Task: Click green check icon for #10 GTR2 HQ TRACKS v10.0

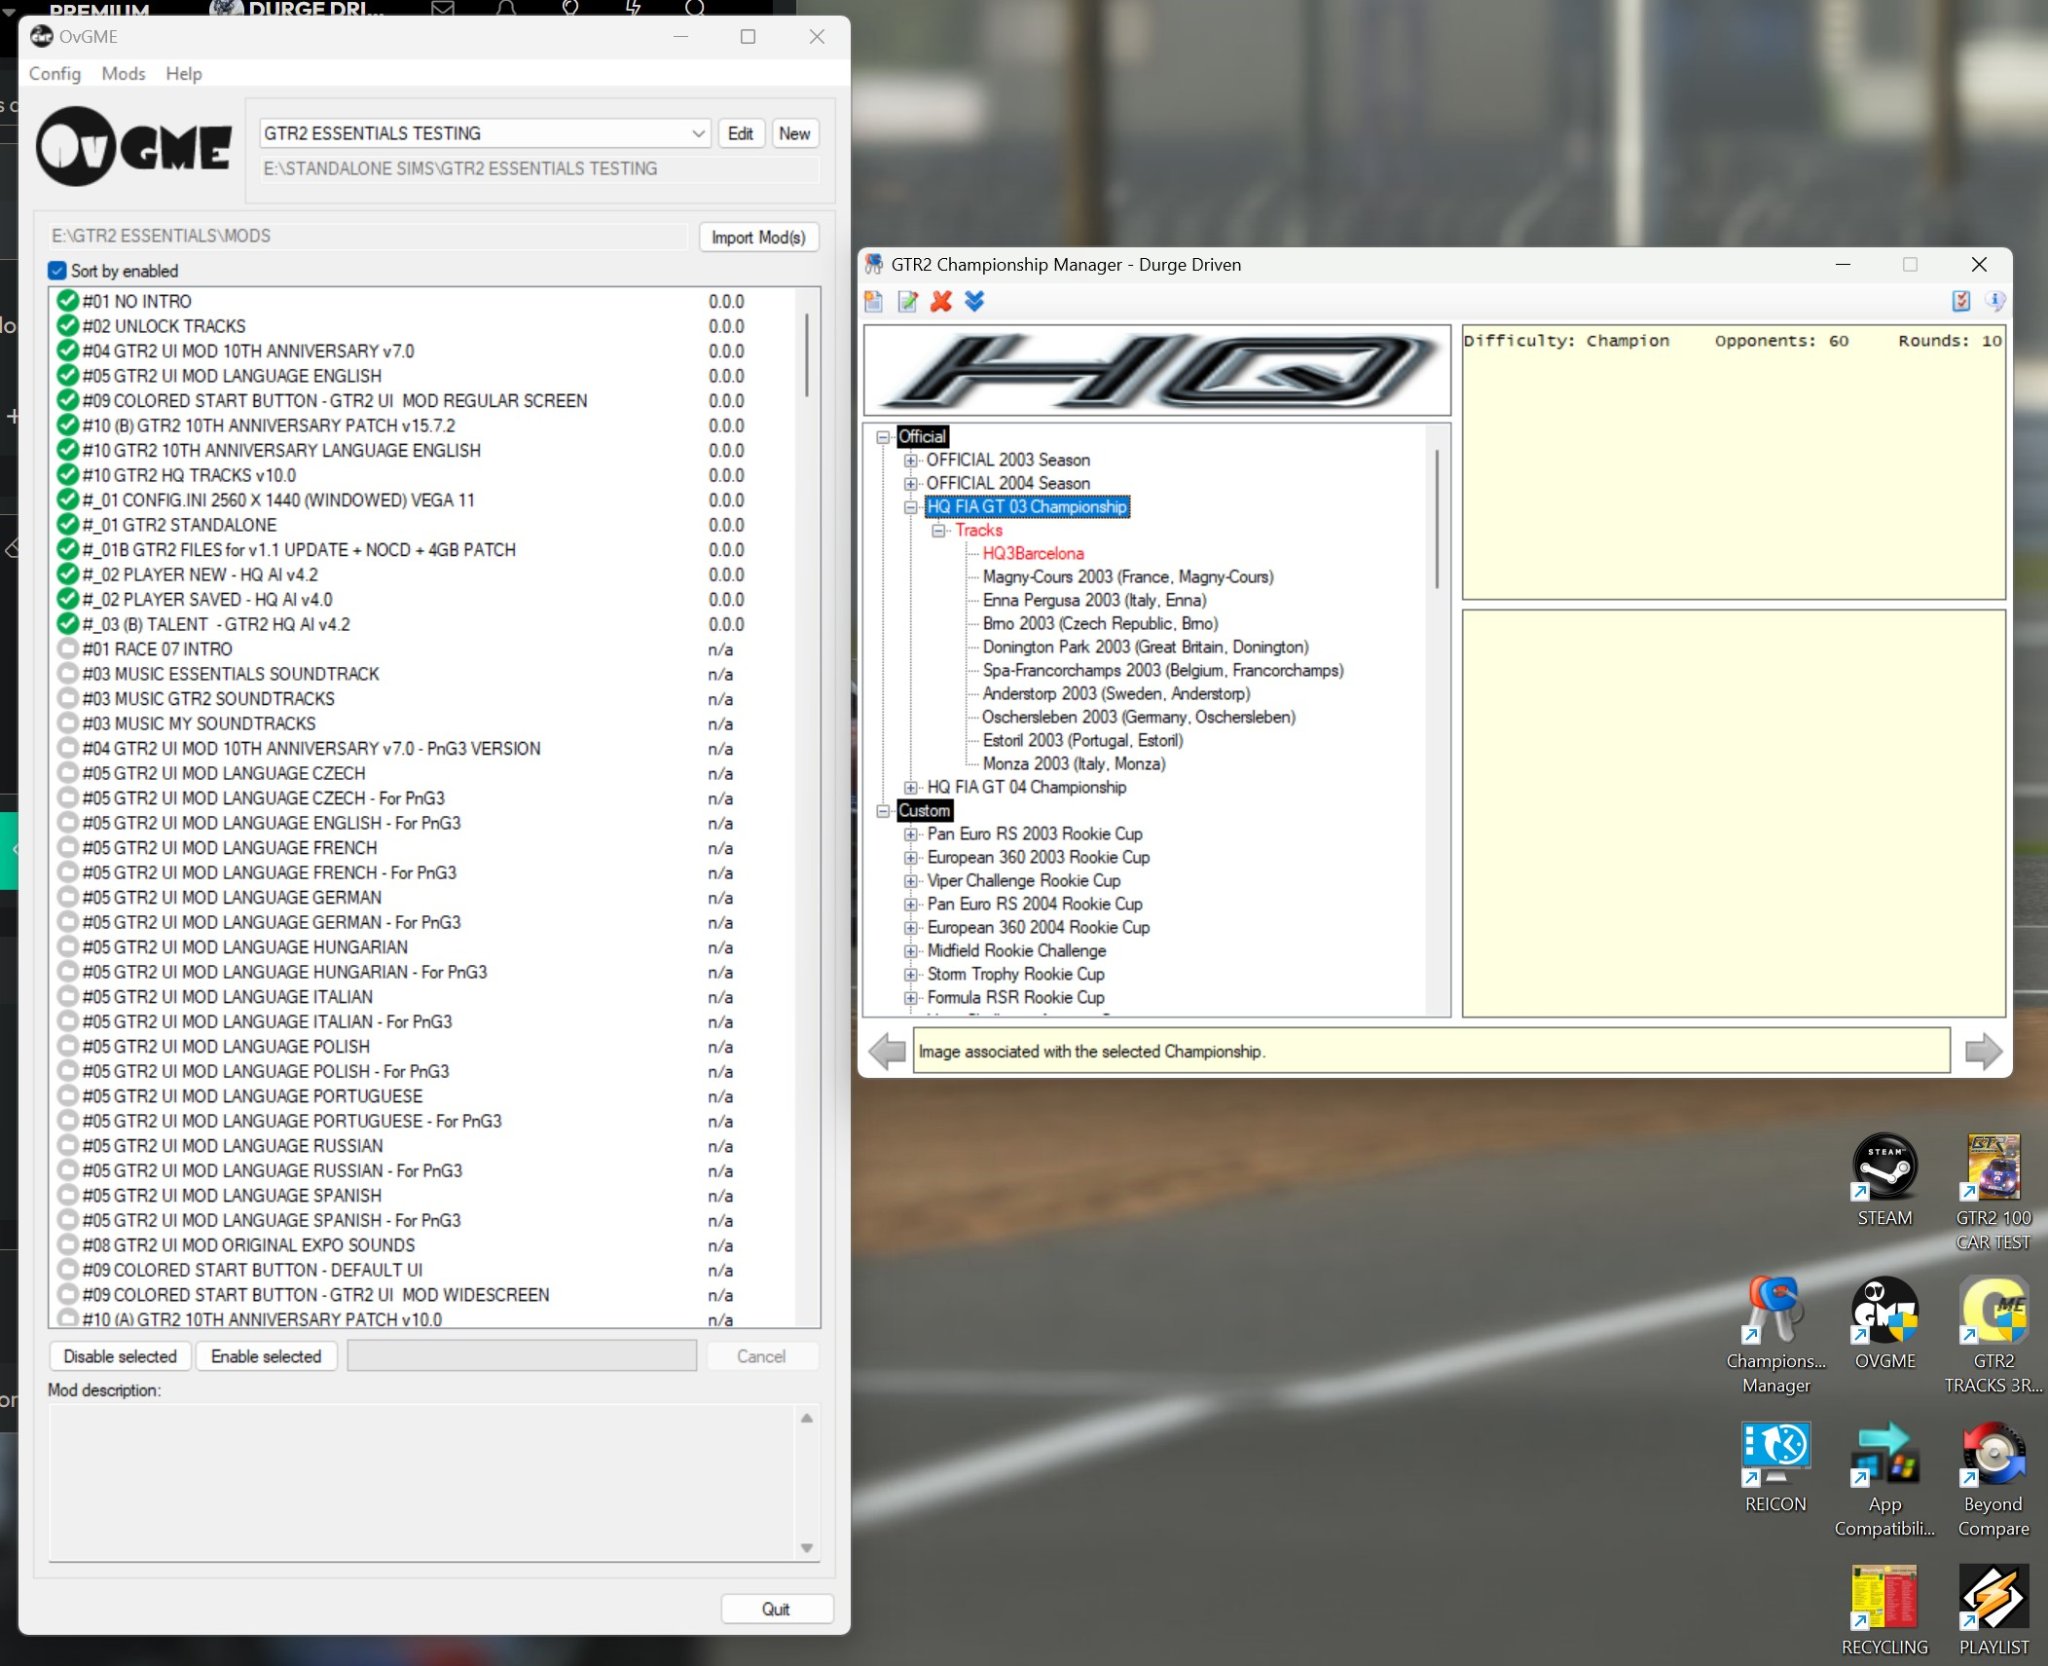Action: pyautogui.click(x=68, y=475)
